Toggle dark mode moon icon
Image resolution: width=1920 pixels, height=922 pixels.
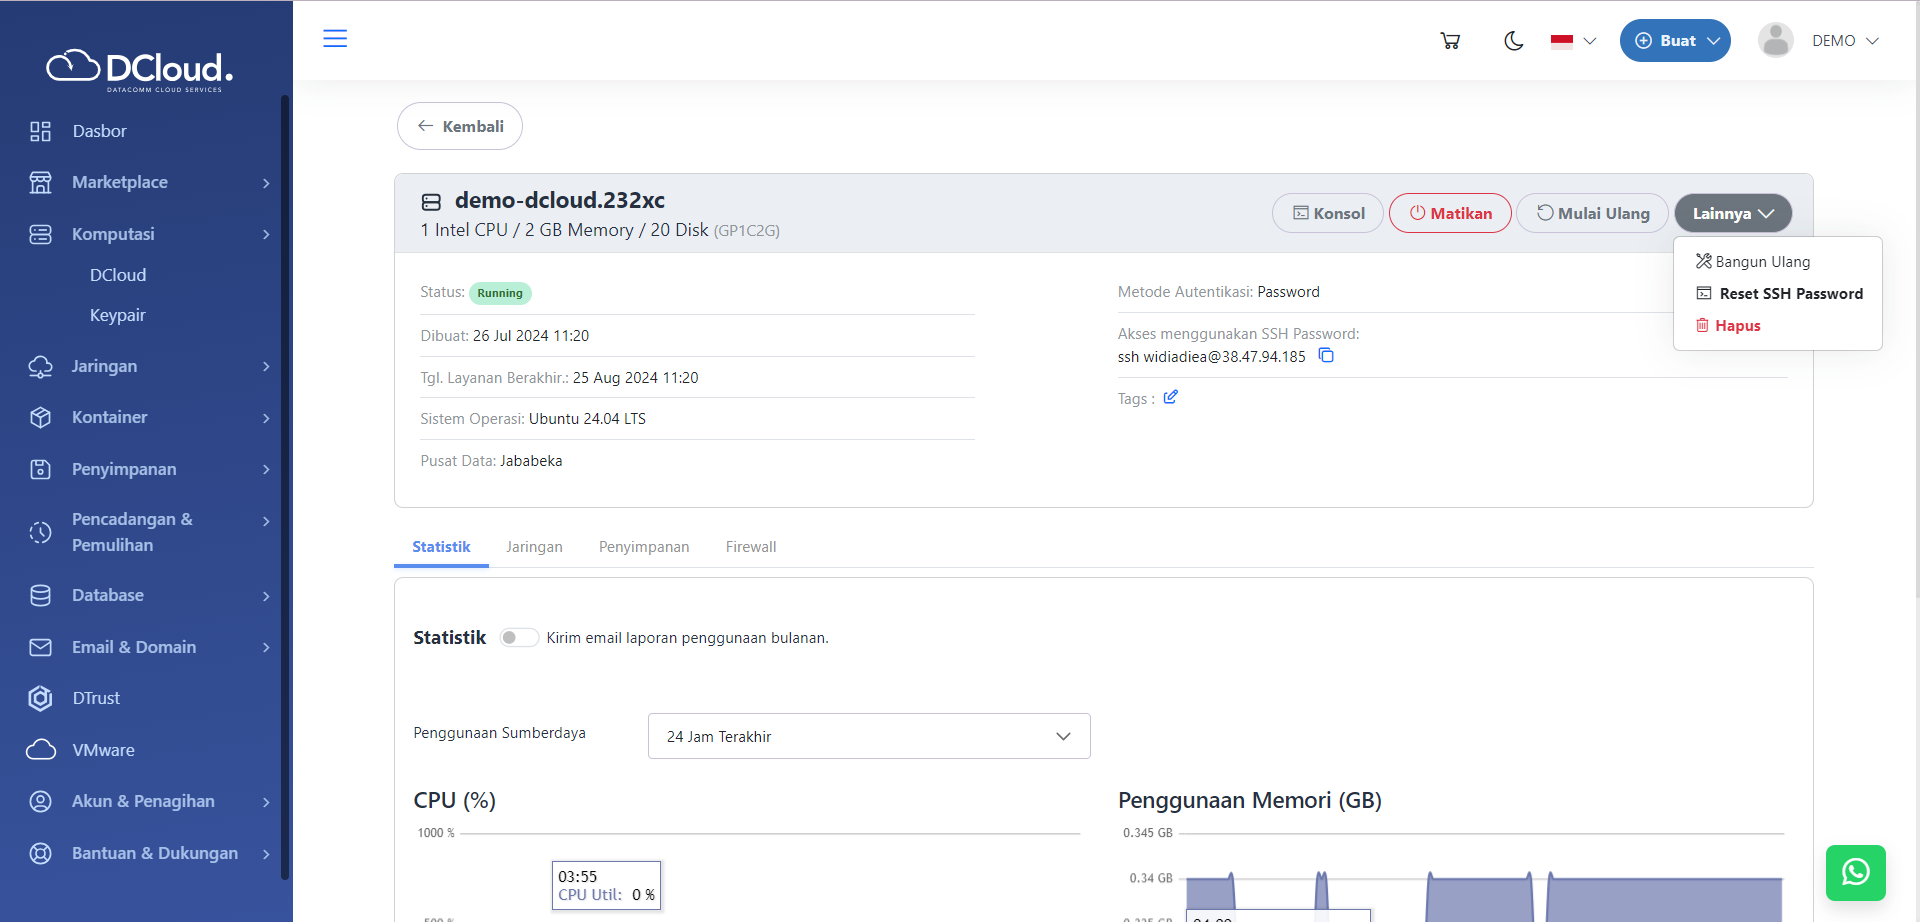point(1513,41)
